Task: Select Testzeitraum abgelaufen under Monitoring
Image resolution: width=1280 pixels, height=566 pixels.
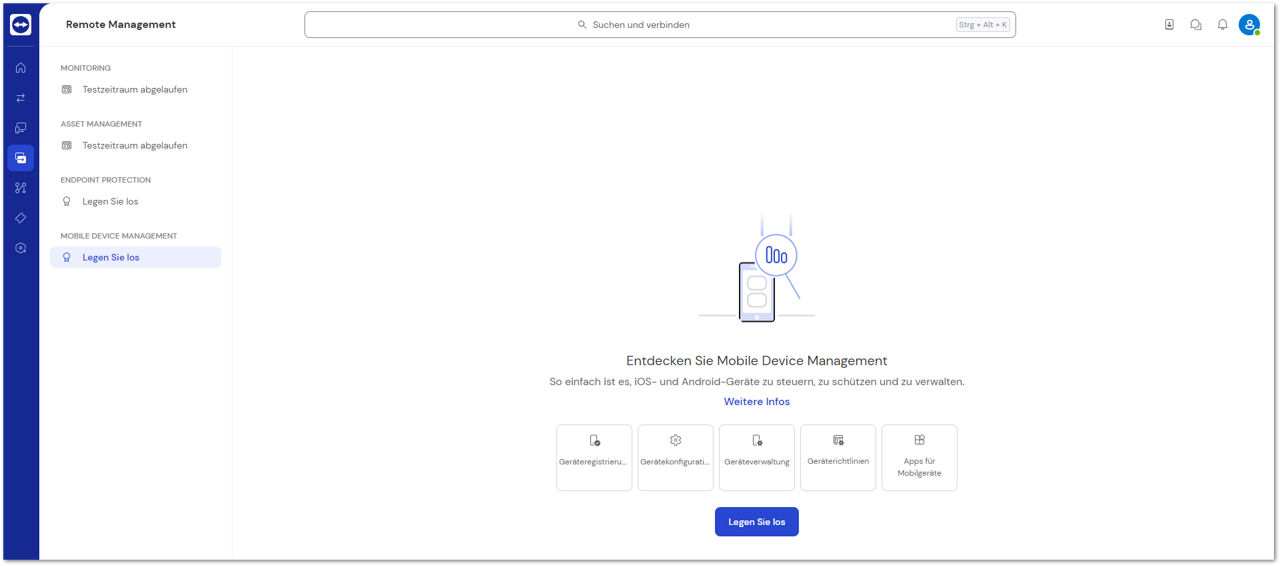Action: pos(135,90)
